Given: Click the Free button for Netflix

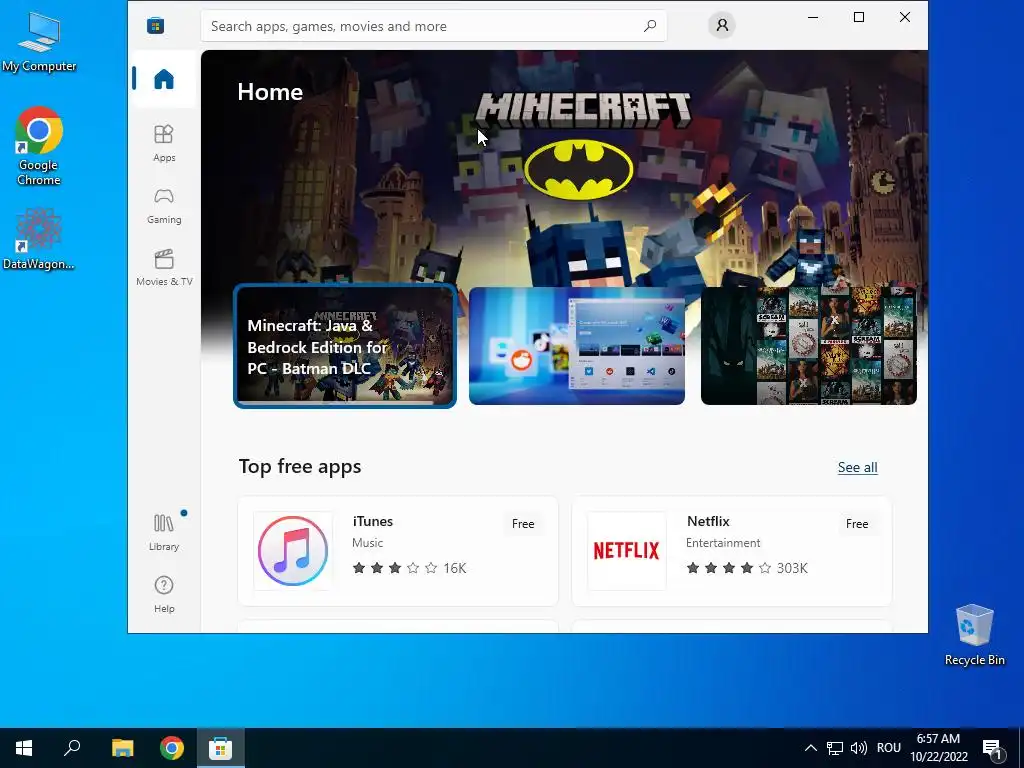Looking at the screenshot, I should pyautogui.click(x=857, y=524).
